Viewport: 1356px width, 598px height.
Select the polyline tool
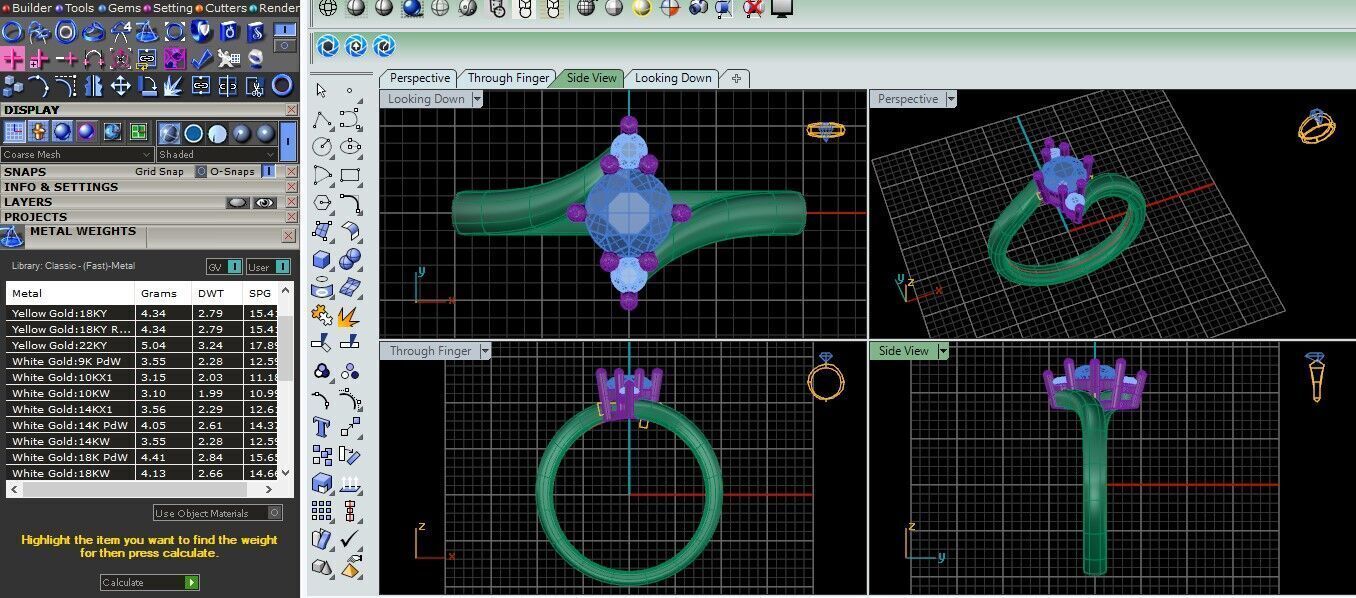click(x=322, y=120)
